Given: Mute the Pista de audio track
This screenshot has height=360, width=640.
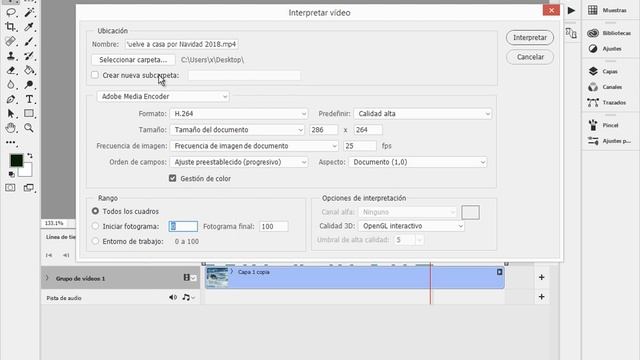Looking at the screenshot, I should tap(173, 298).
